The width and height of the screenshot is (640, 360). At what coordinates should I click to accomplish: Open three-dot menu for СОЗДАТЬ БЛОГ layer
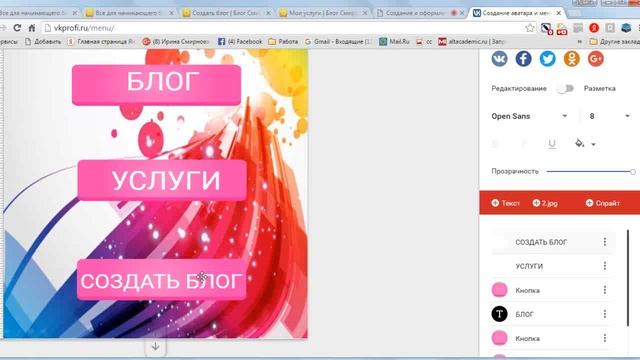point(604,242)
